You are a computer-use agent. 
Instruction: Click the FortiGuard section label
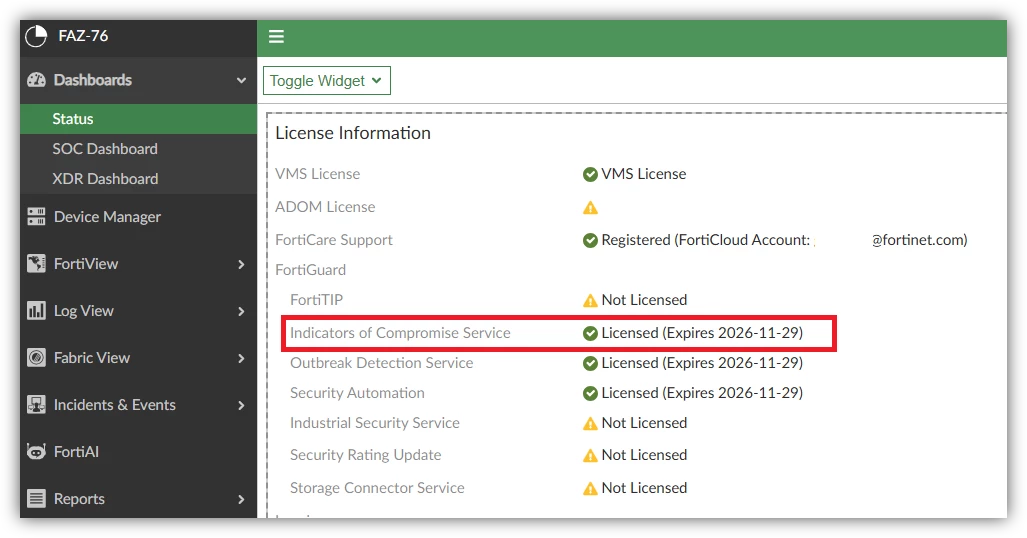(310, 270)
